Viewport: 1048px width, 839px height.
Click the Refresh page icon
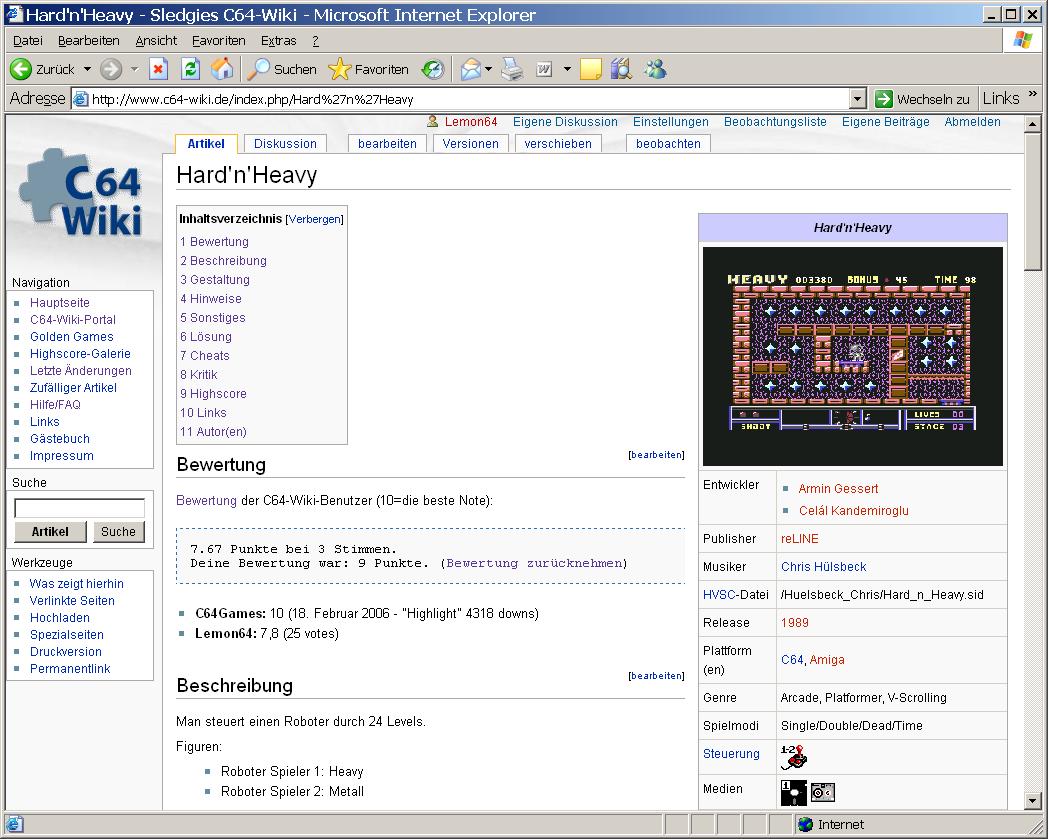click(190, 69)
